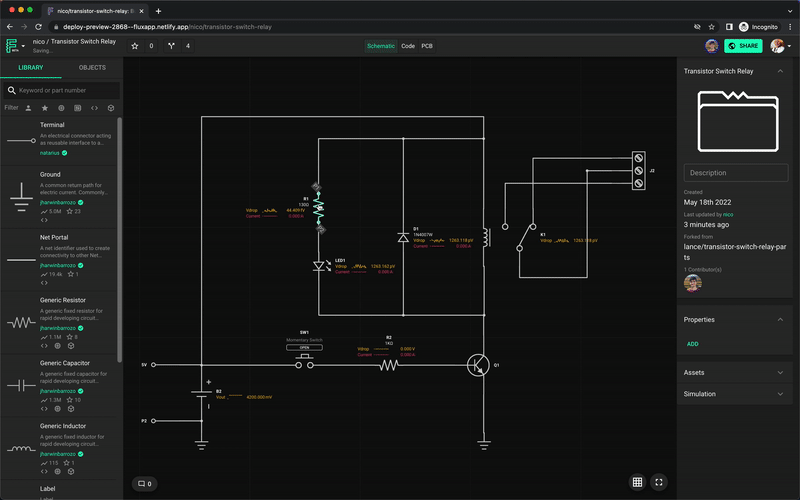The width and height of the screenshot is (800, 500).
Task: Reload the page in the browser
Action: click(38, 27)
